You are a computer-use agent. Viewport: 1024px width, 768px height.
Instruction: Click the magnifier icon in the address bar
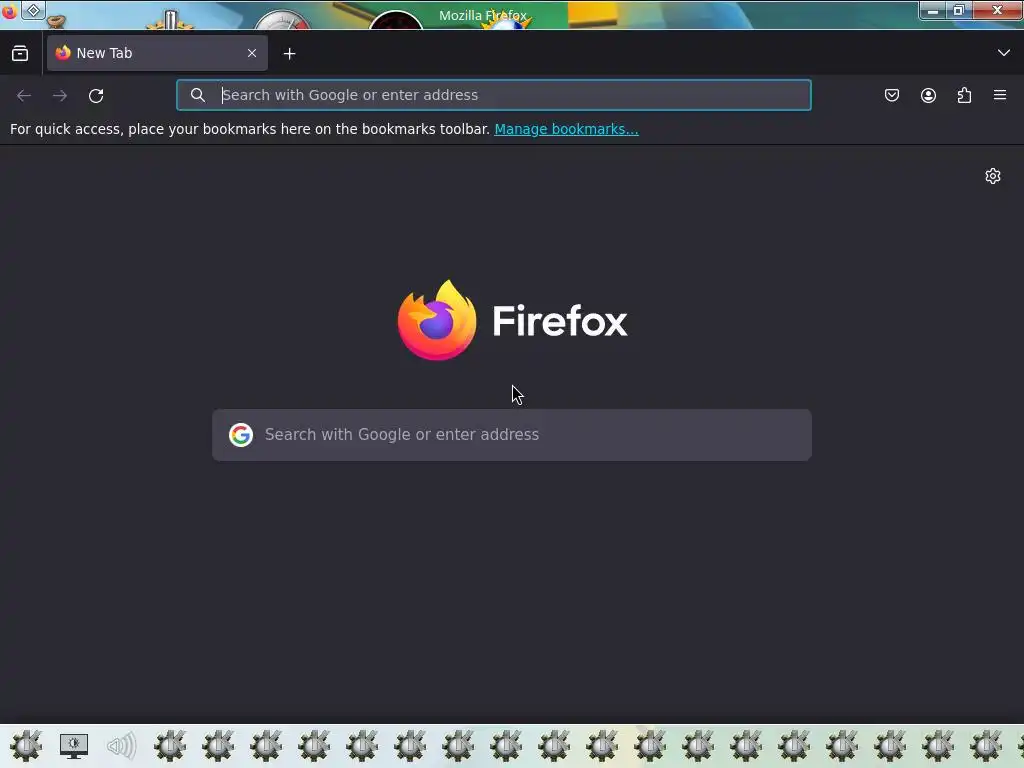(x=198, y=95)
